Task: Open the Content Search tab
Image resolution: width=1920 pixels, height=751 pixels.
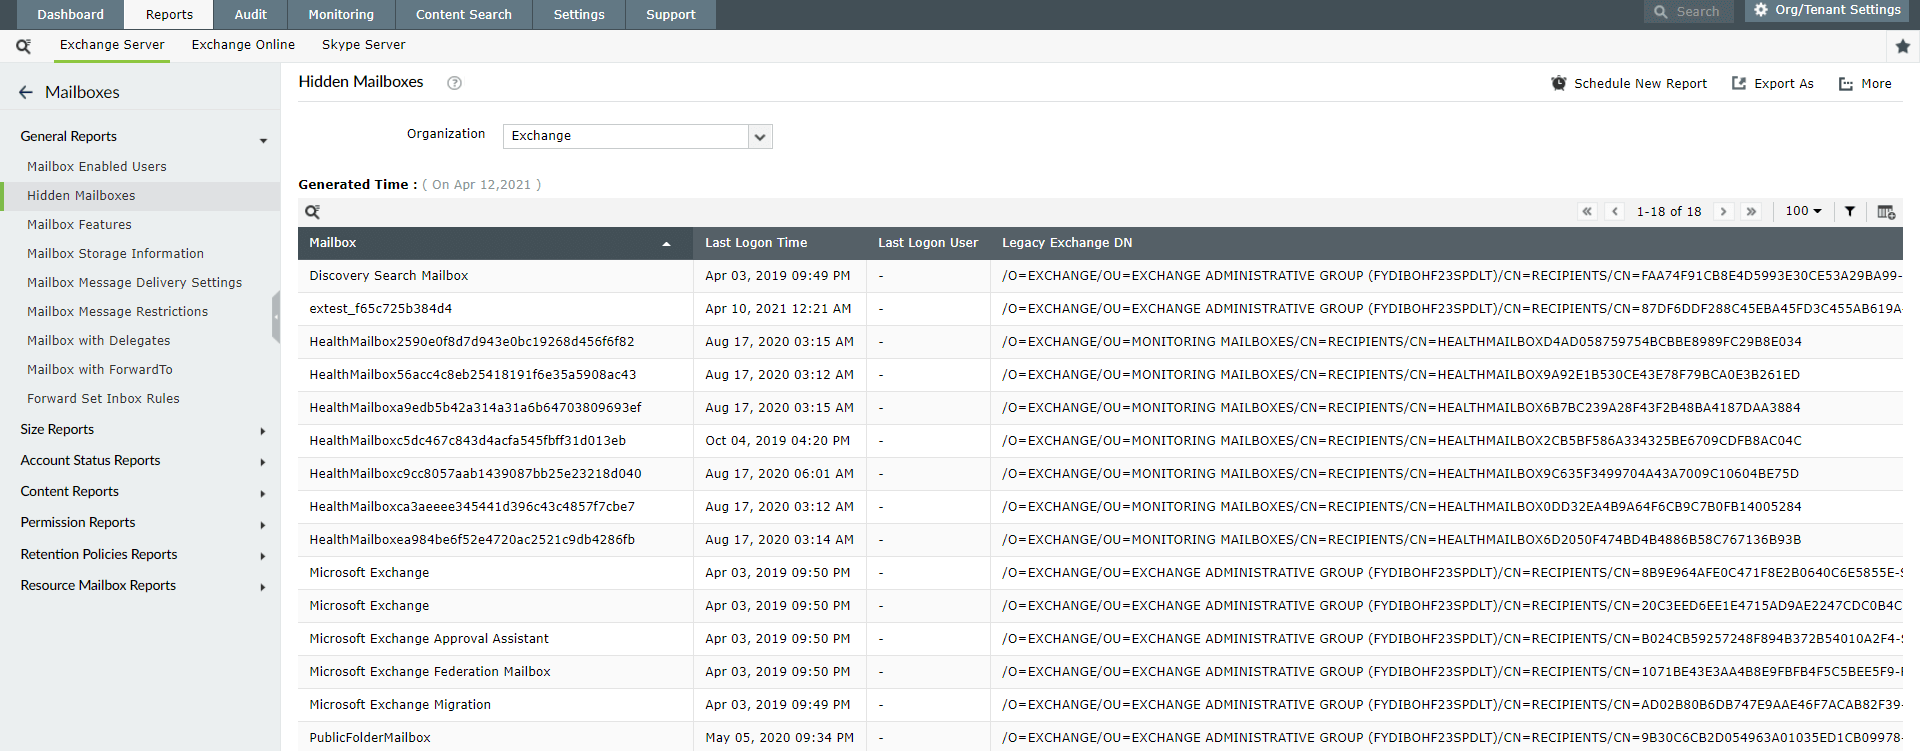Action: (x=464, y=15)
